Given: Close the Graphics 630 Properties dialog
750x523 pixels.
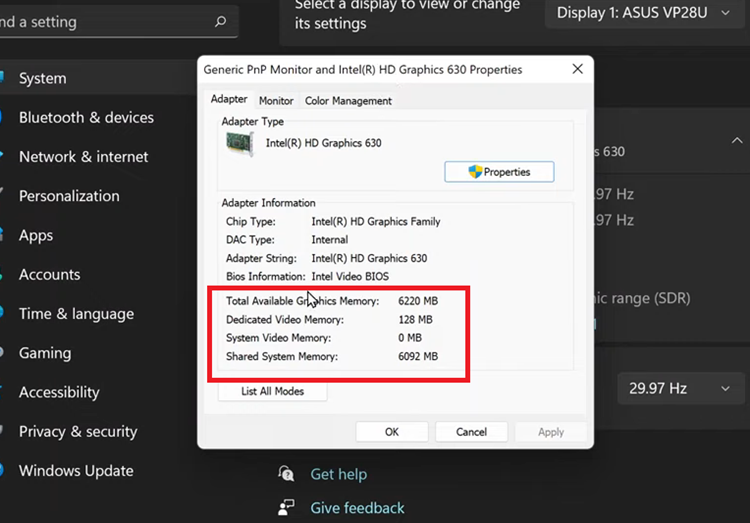Looking at the screenshot, I should pyautogui.click(x=577, y=69).
